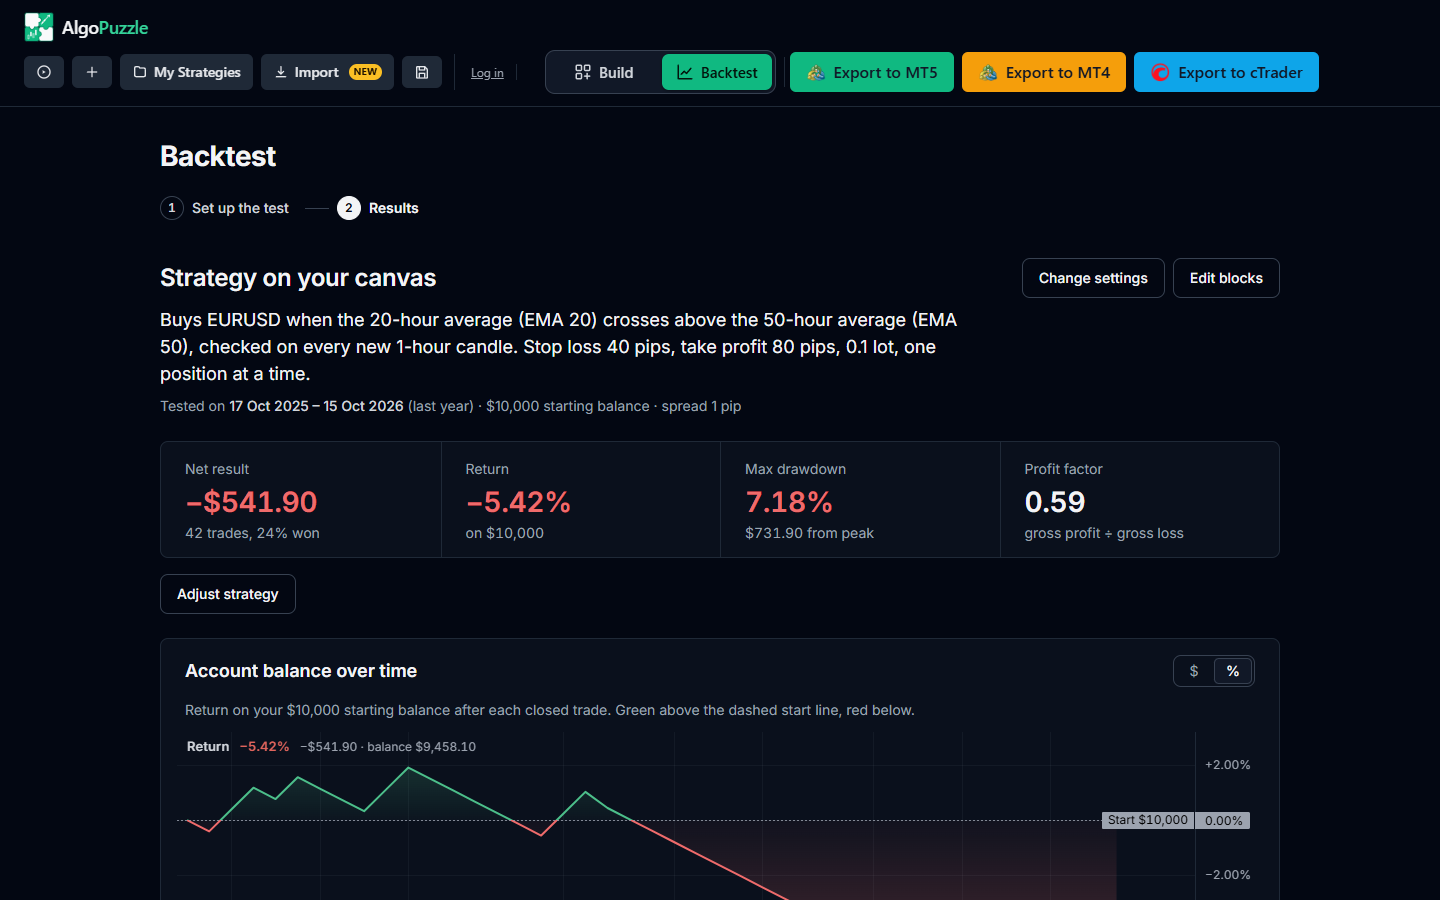Click the AlgoPuzzle brand name text
Screen dimensions: 1440x900
pyautogui.click(x=105, y=28)
